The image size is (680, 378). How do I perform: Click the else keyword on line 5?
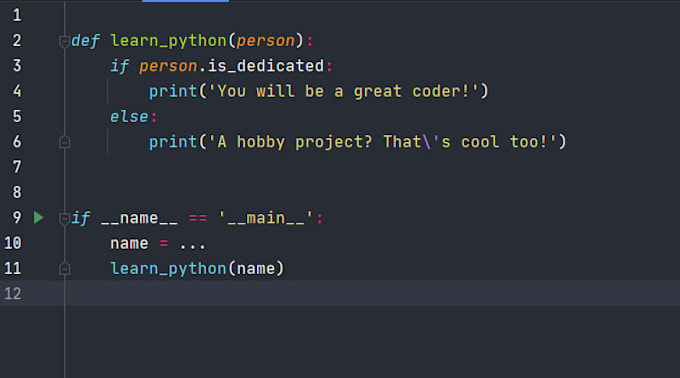pos(129,117)
